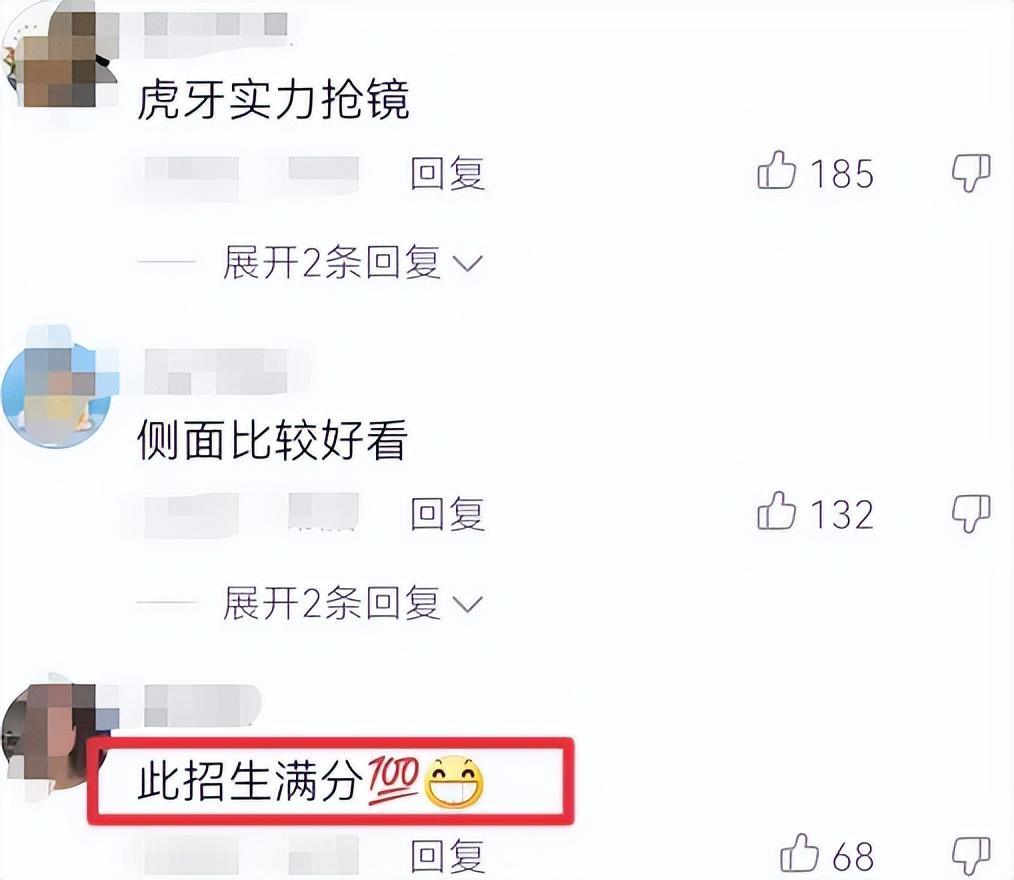Click the 侧面比较好看 comment text
This screenshot has width=1014, height=880.
[272, 440]
